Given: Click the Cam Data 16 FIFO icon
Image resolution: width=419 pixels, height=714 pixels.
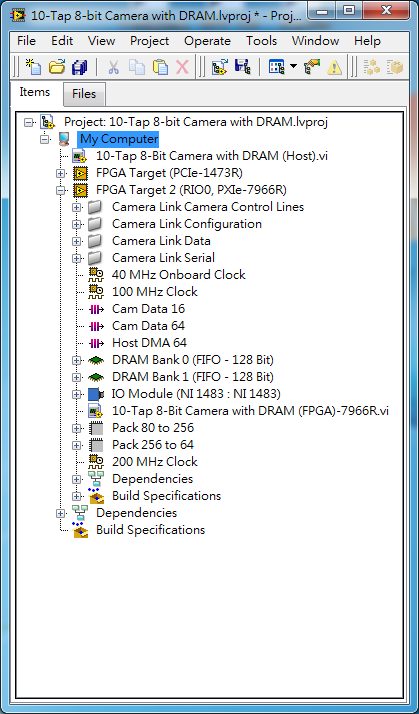Looking at the screenshot, I should (x=96, y=309).
